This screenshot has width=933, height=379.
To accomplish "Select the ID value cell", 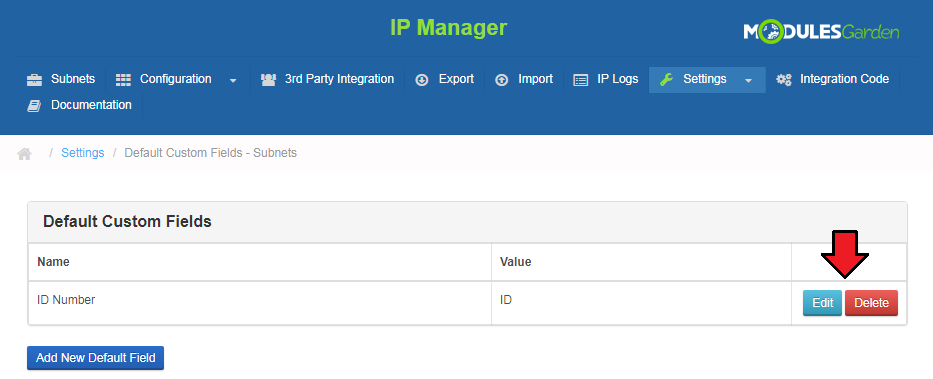I will click(x=641, y=303).
